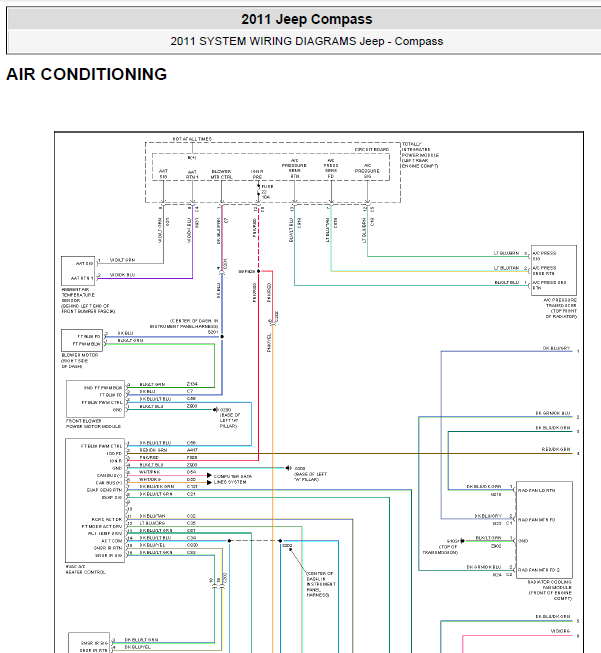This screenshot has width=601, height=653.
Task: Click the "2011 Jeep Compass" title
Action: (307, 19)
